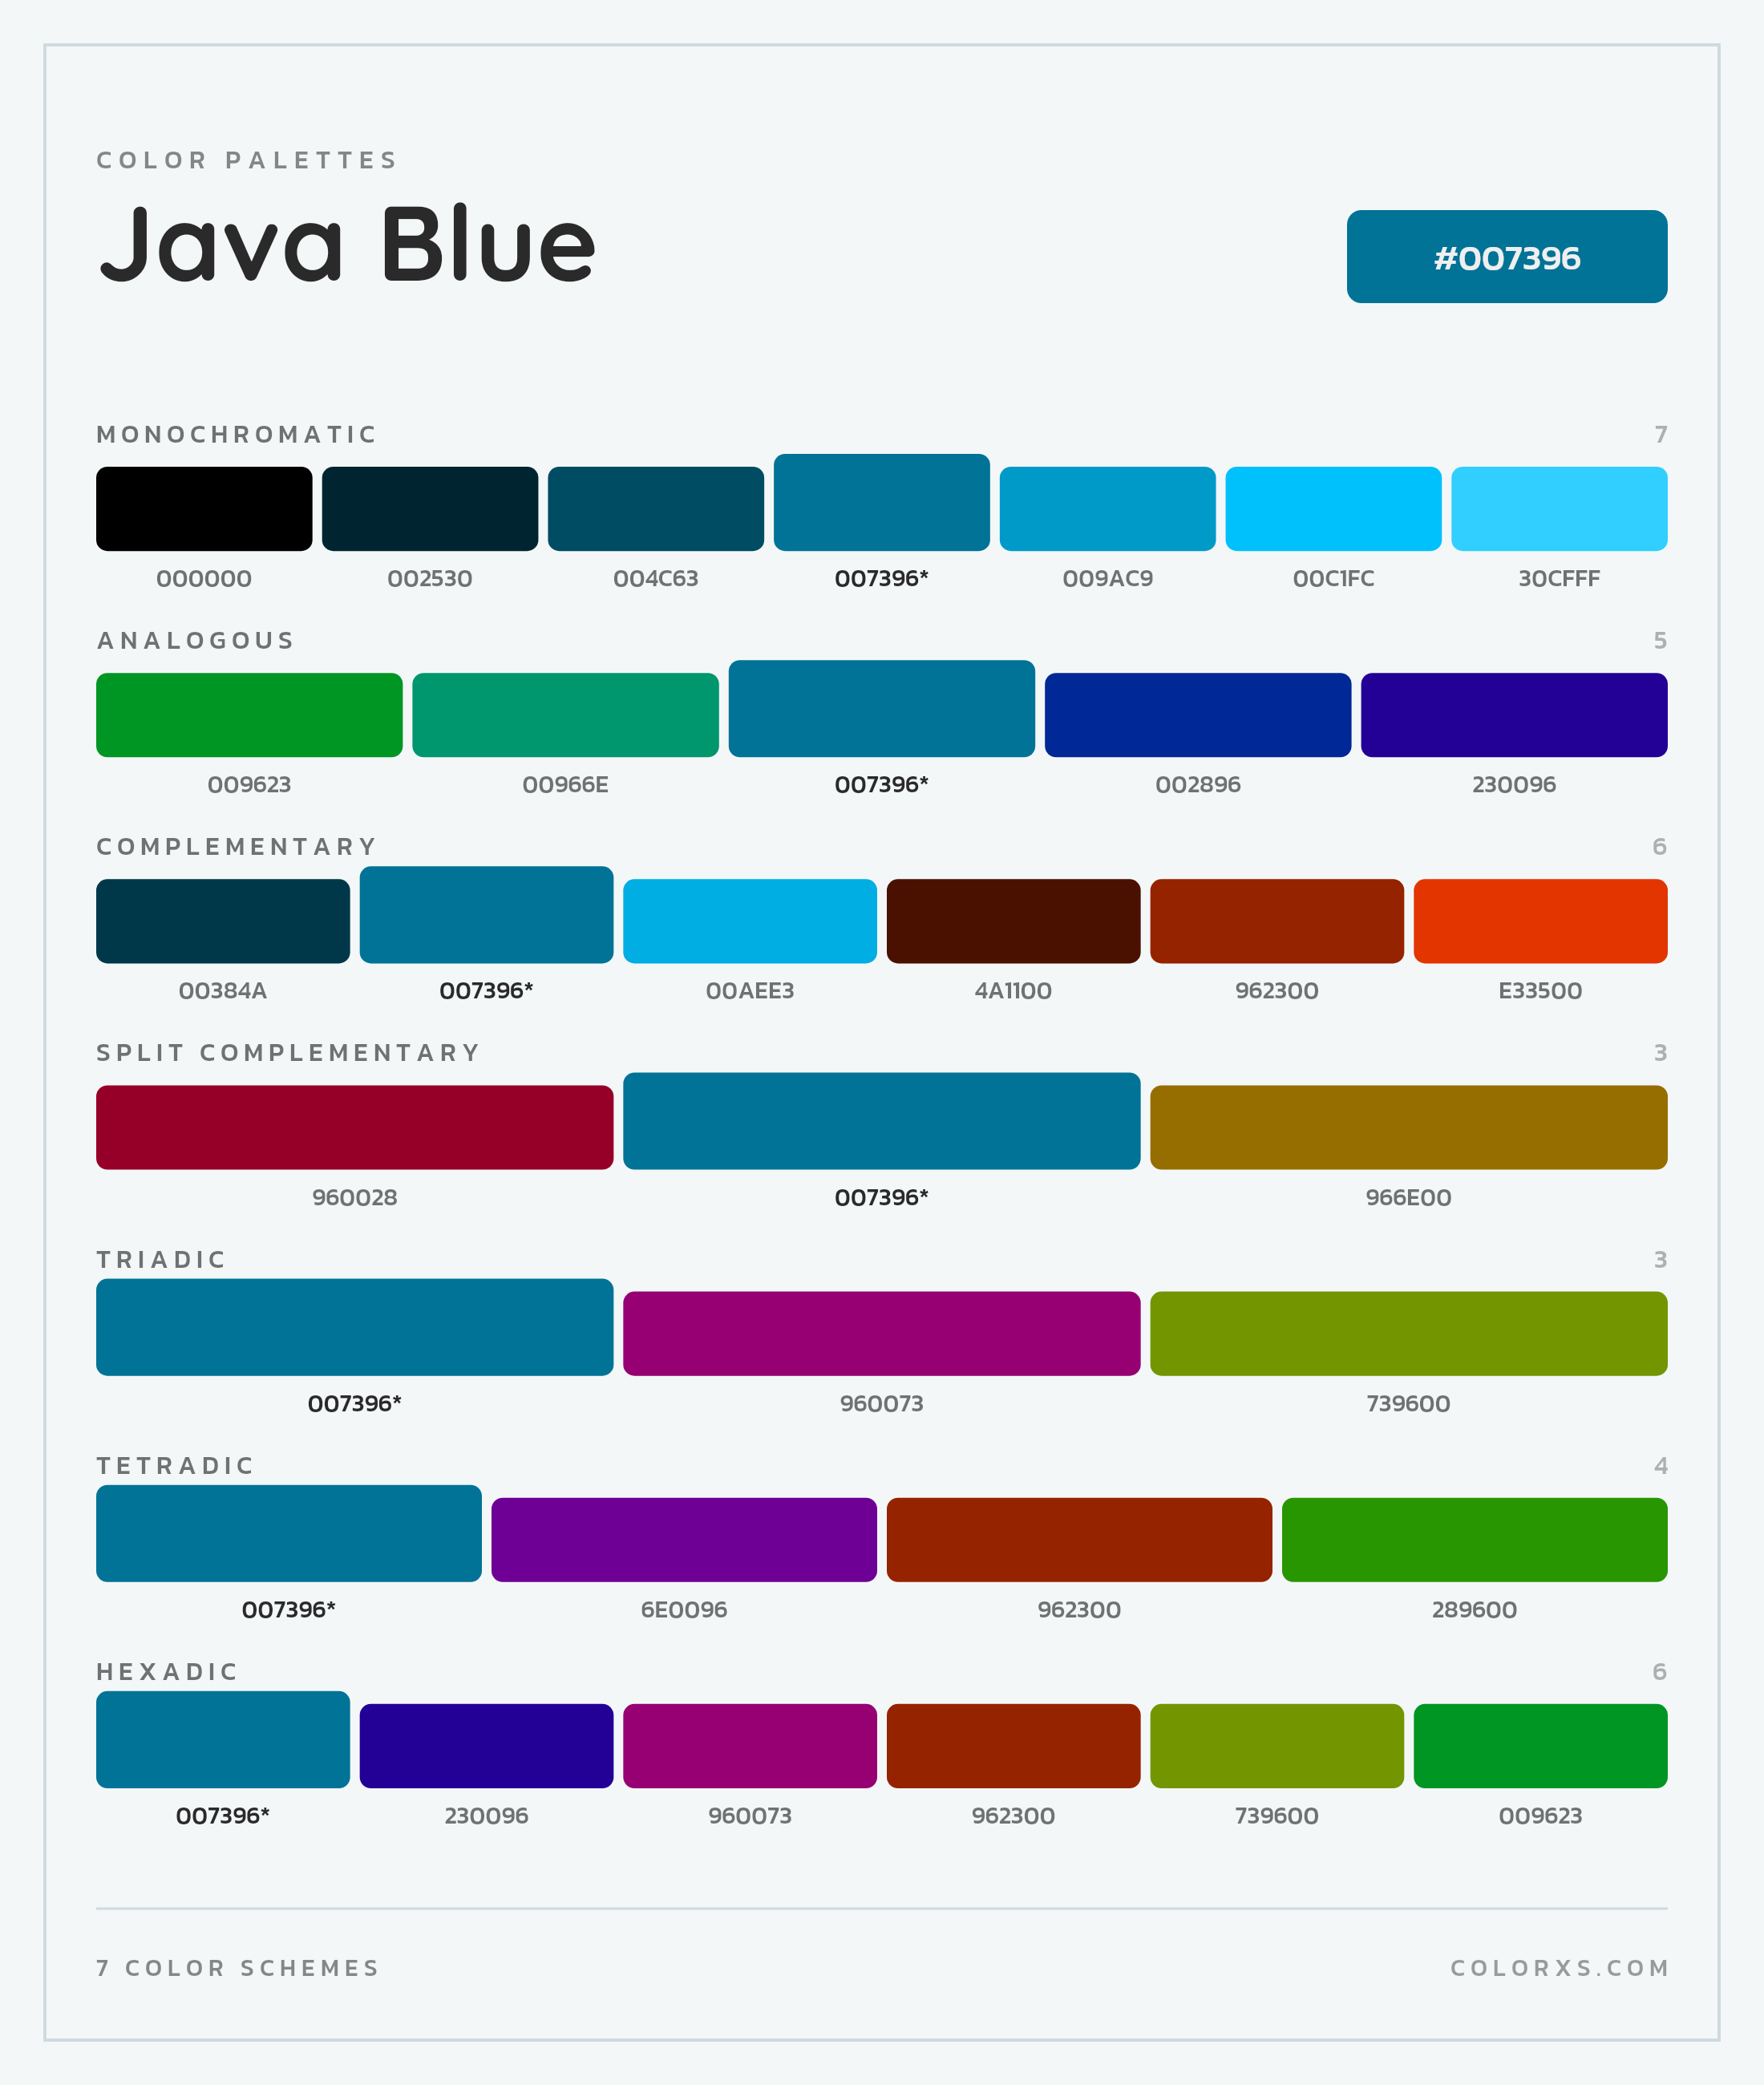The image size is (1764, 2085).
Task: Select the dark 00384A complementary swatch
Action: coord(223,921)
